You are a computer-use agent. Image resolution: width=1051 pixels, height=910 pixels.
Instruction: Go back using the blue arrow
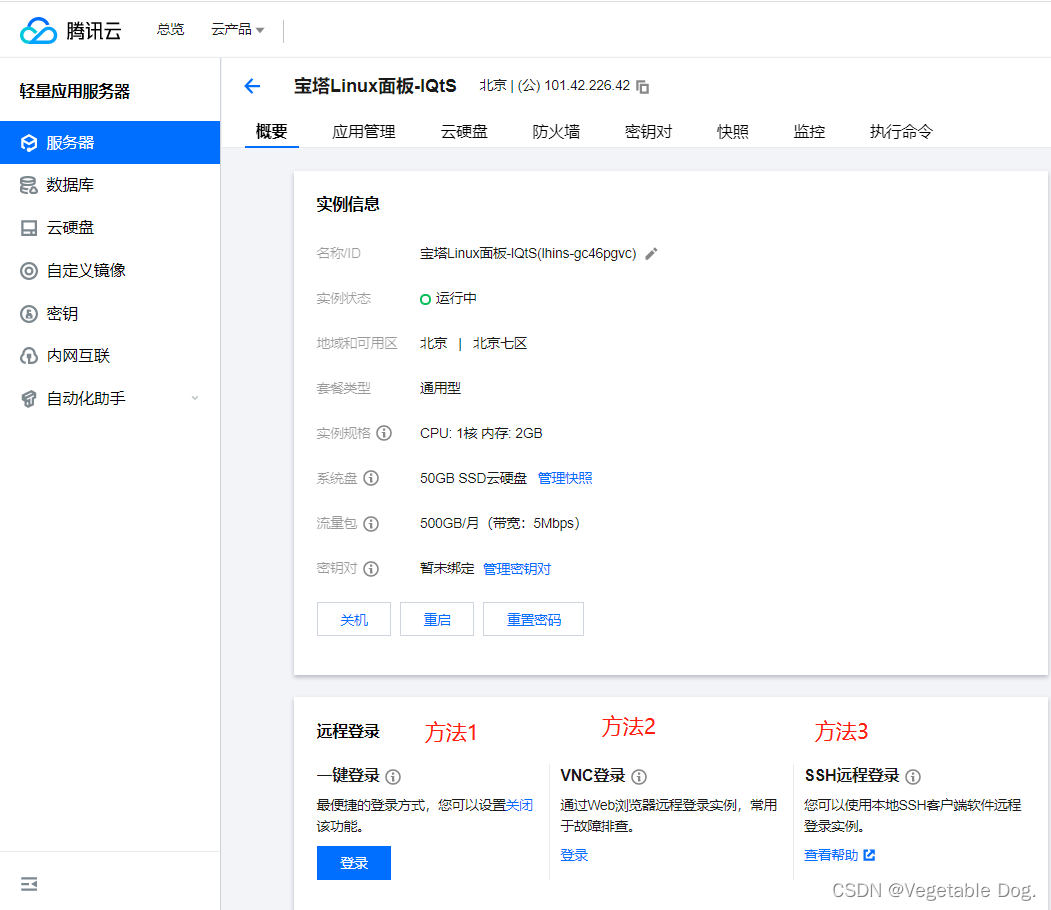252,86
